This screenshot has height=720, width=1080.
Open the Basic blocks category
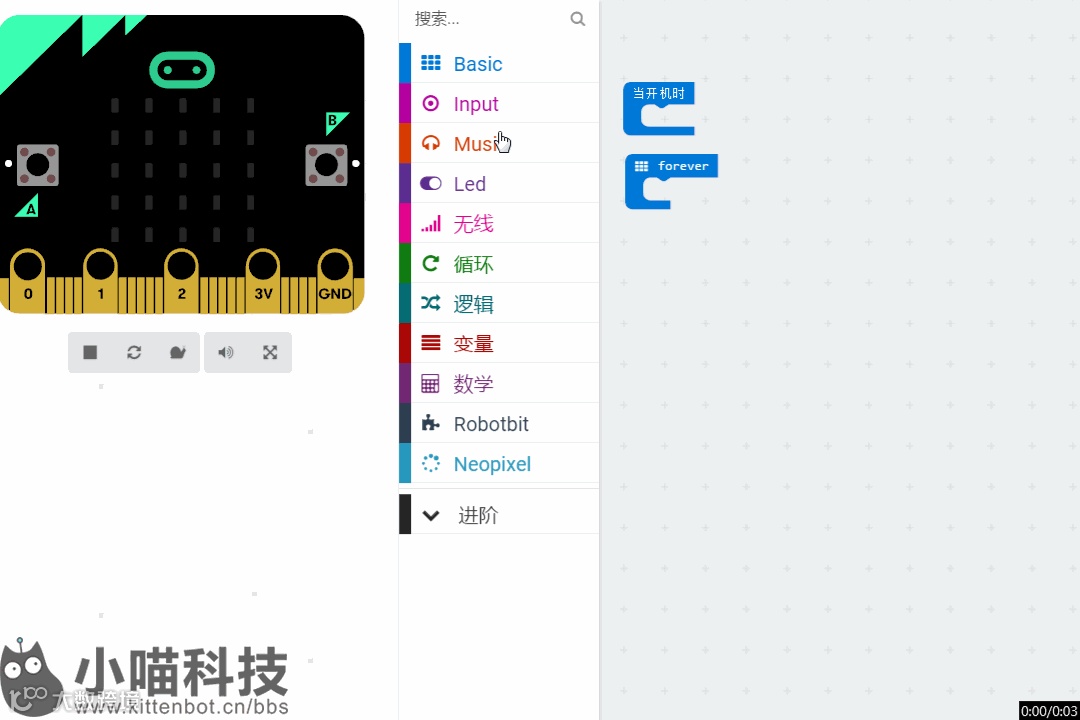499,63
